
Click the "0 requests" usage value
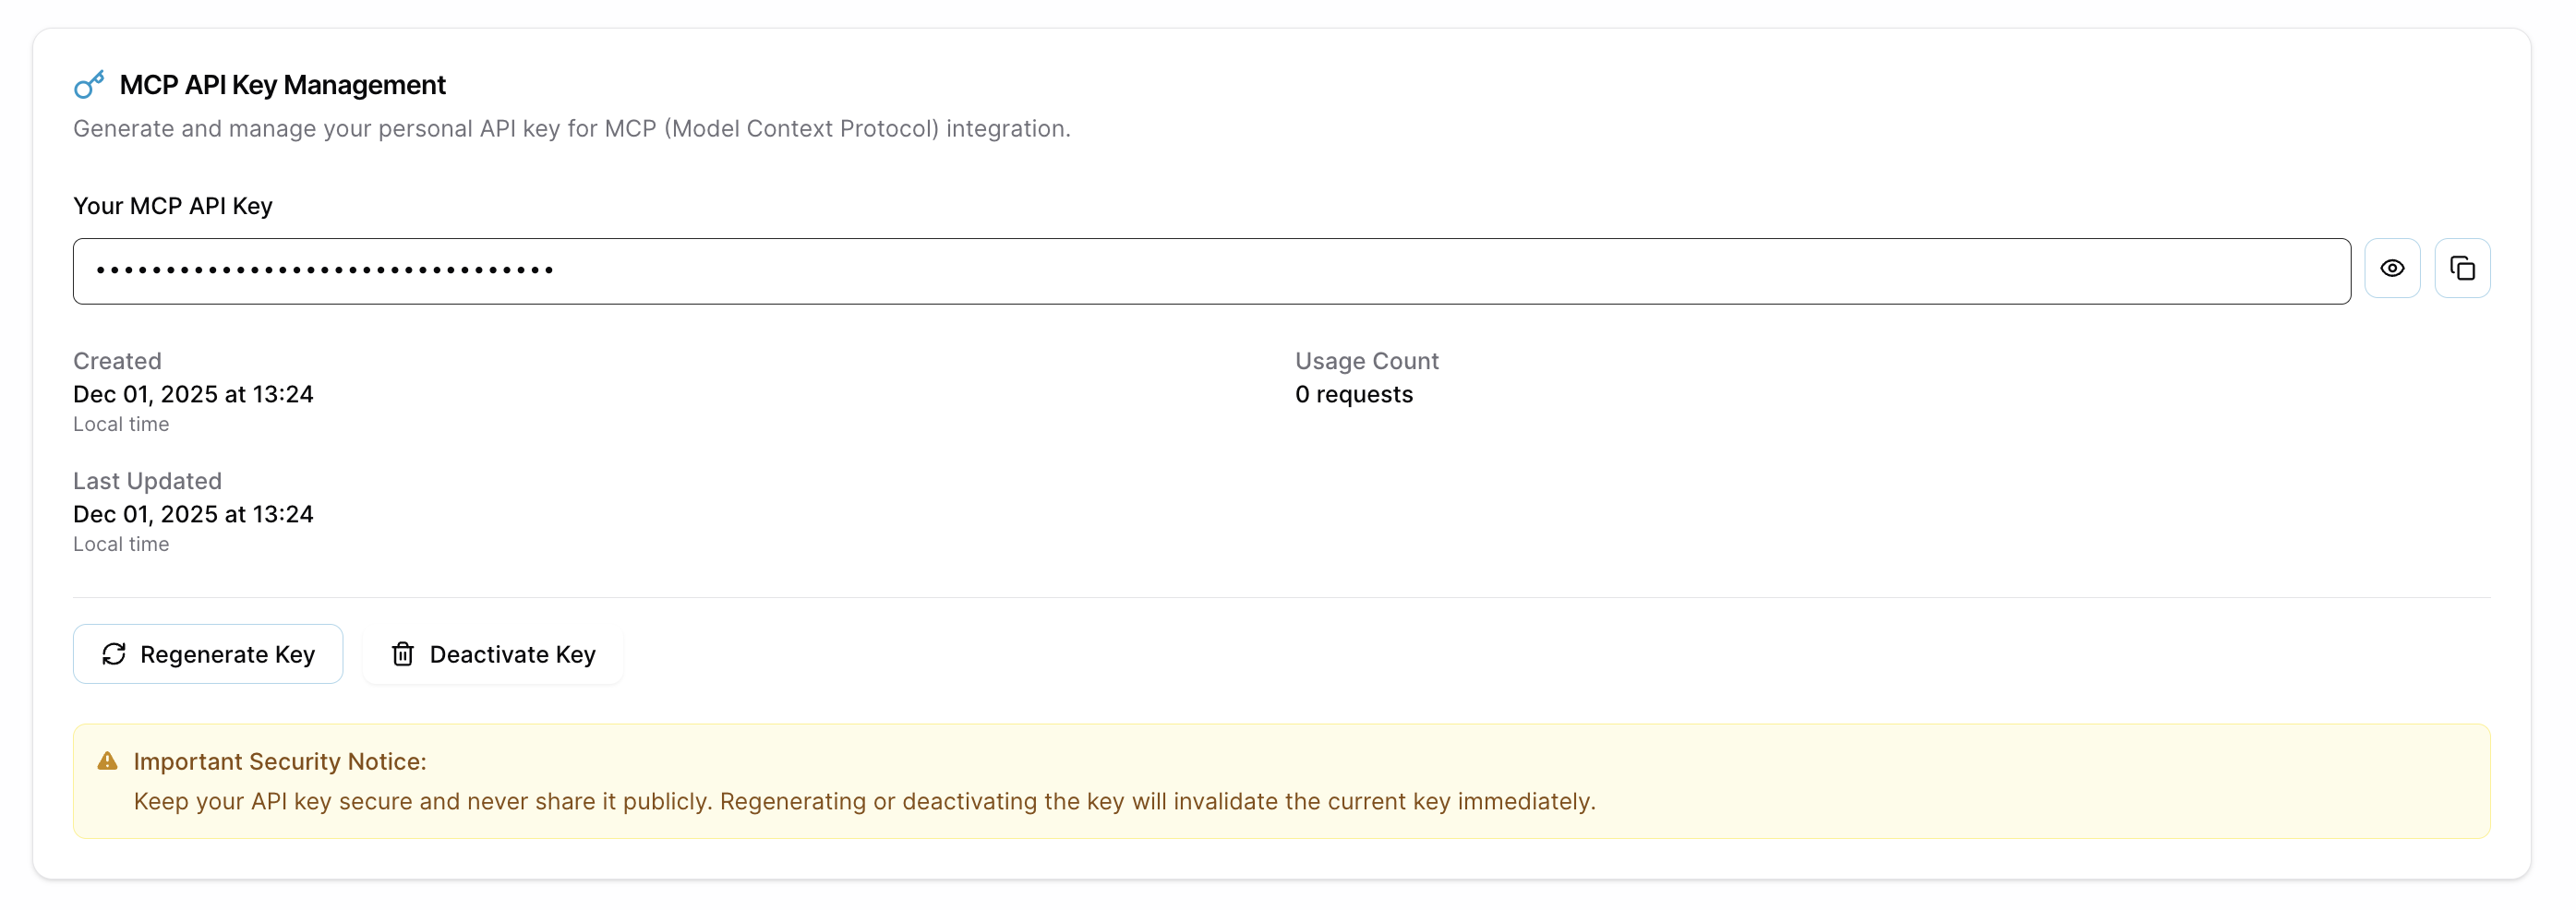[x=1353, y=394]
